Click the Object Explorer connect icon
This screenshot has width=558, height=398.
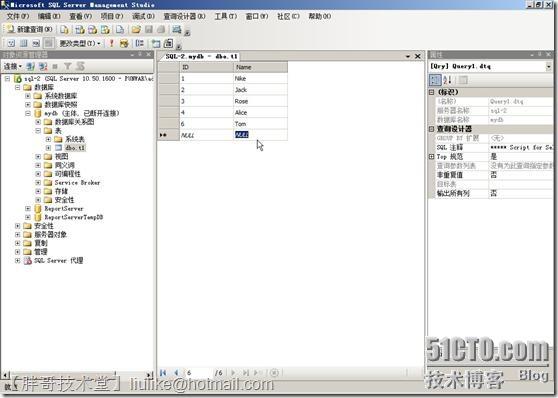click(x=31, y=66)
